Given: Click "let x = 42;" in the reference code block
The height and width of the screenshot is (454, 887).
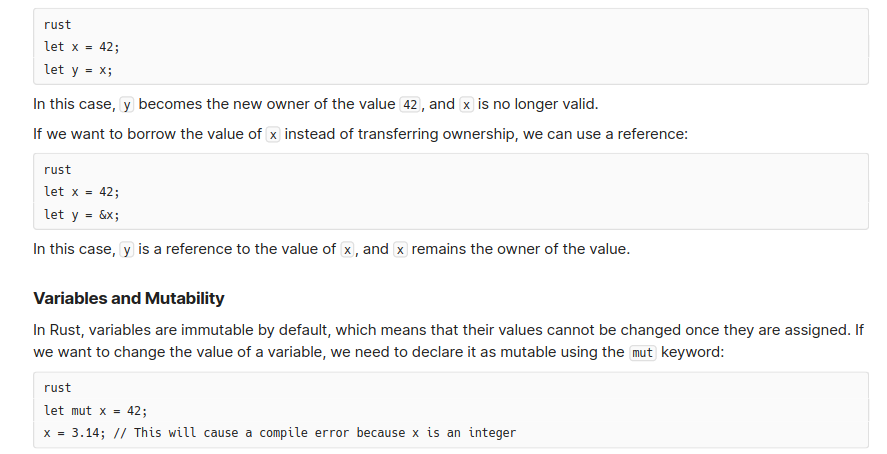Looking at the screenshot, I should point(81,192).
